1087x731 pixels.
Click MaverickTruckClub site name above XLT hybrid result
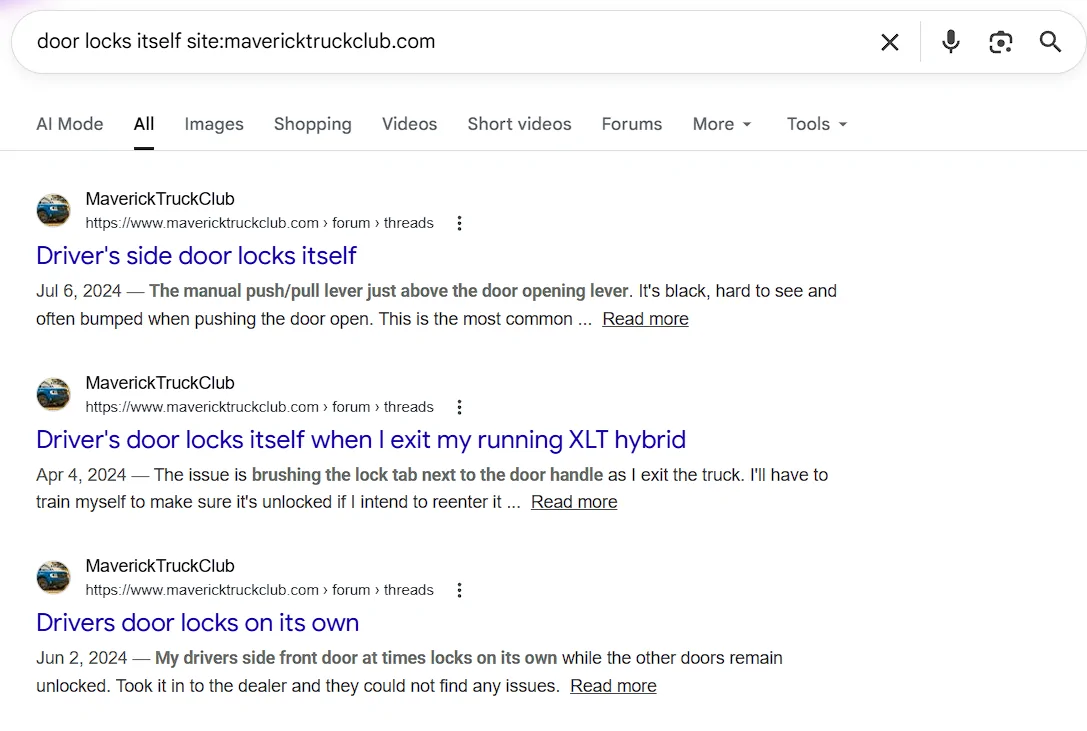160,383
